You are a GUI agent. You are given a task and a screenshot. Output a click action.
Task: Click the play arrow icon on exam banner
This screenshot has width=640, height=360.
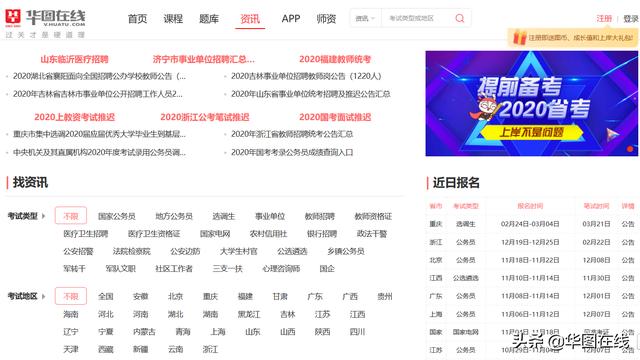[612, 134]
